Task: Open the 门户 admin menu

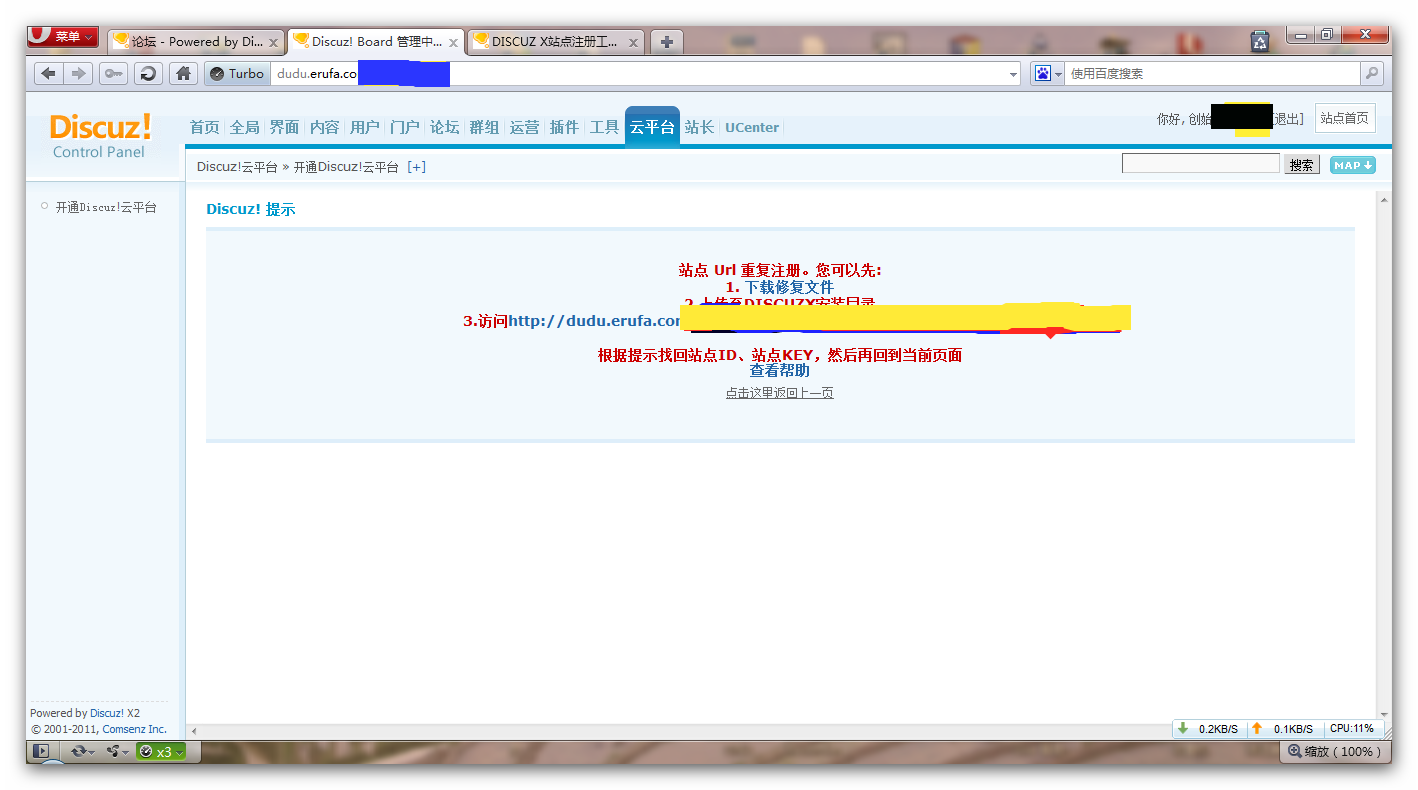Action: tap(405, 127)
